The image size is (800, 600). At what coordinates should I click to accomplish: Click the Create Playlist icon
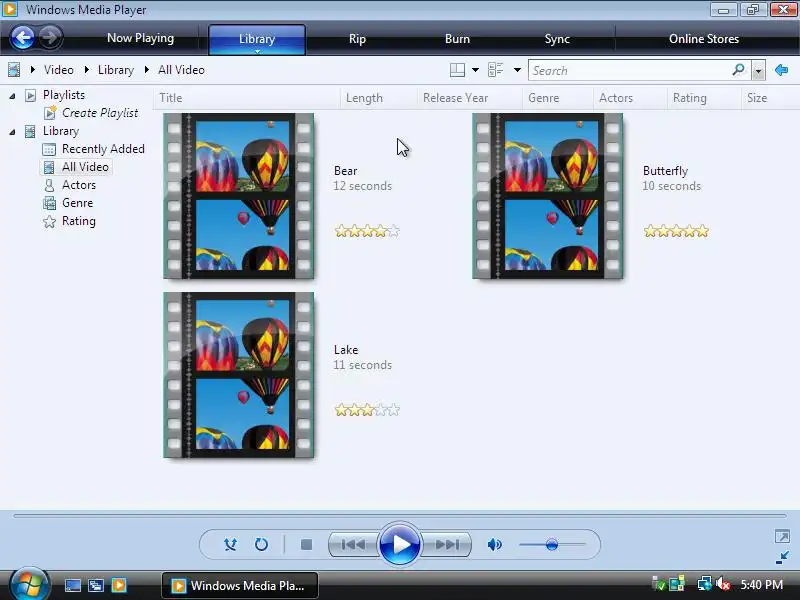50,113
